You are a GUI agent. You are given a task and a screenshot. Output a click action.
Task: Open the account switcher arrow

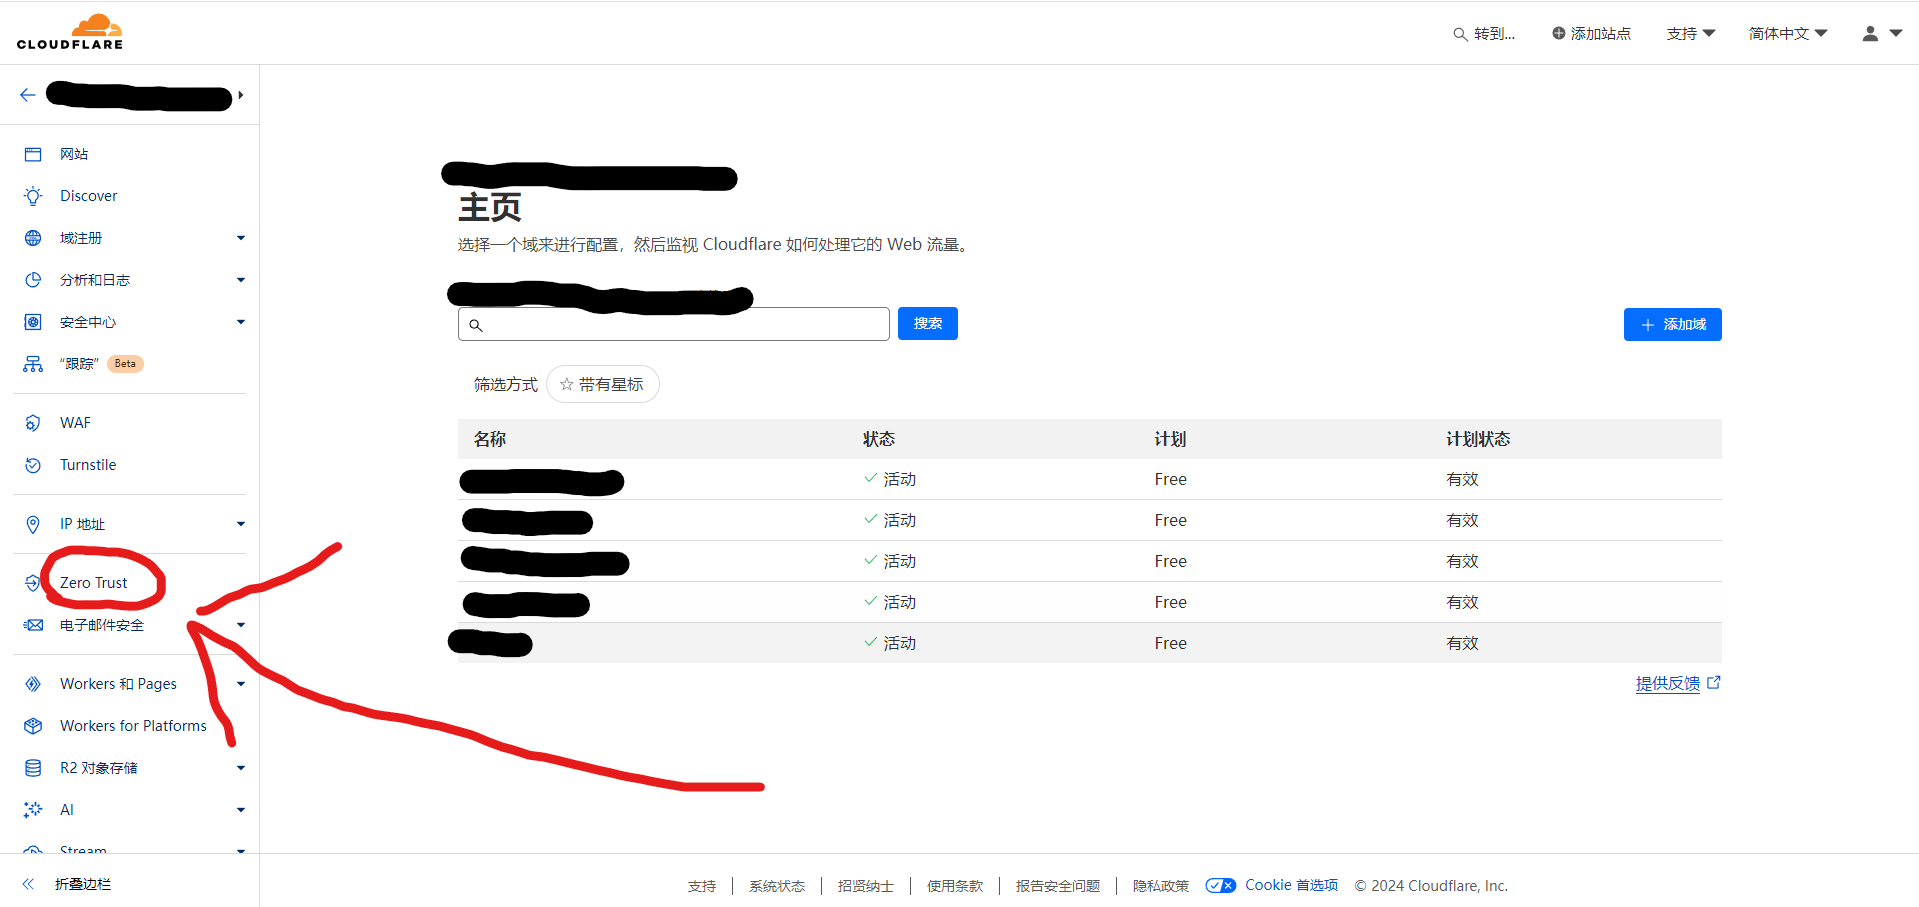click(240, 95)
